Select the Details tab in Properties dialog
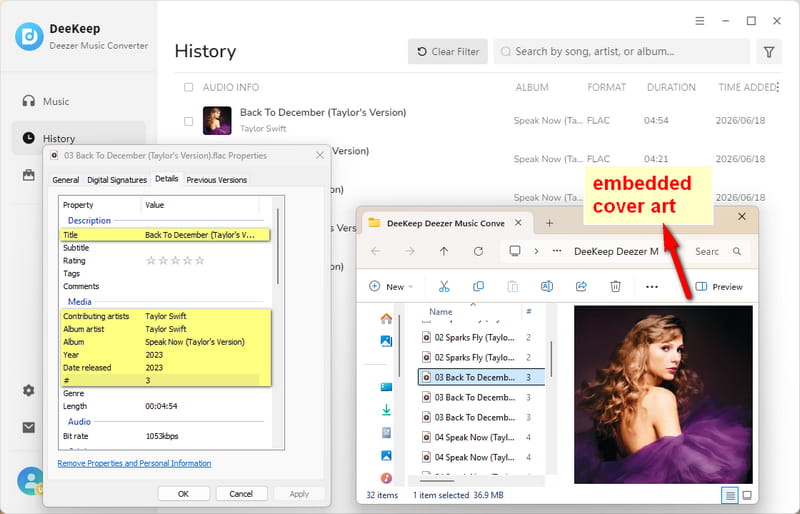This screenshot has width=800, height=514. tap(167, 179)
